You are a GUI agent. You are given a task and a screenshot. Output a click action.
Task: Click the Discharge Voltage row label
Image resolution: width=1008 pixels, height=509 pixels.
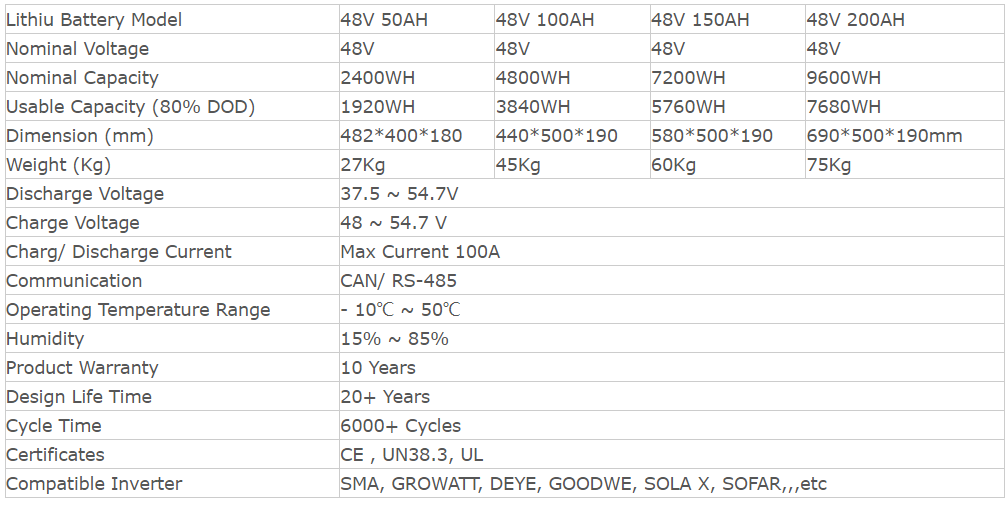pyautogui.click(x=85, y=193)
